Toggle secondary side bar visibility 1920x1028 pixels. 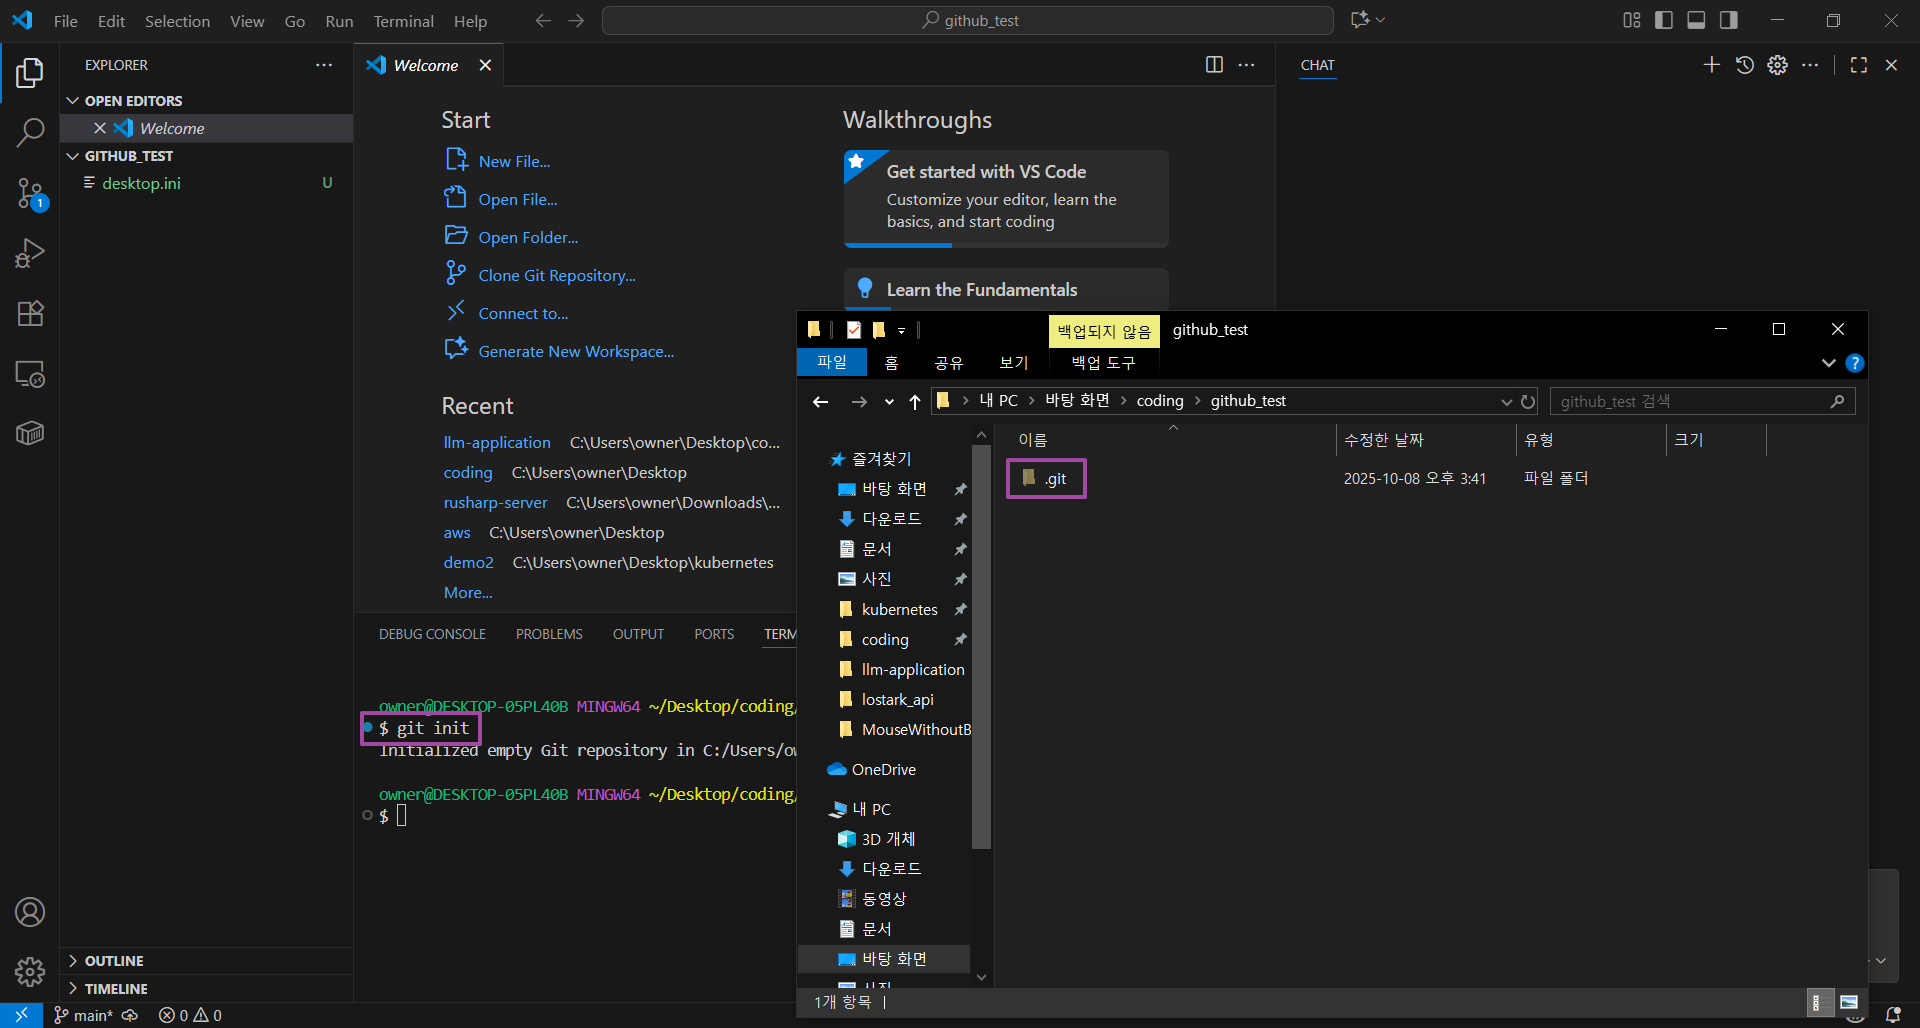tap(1728, 20)
